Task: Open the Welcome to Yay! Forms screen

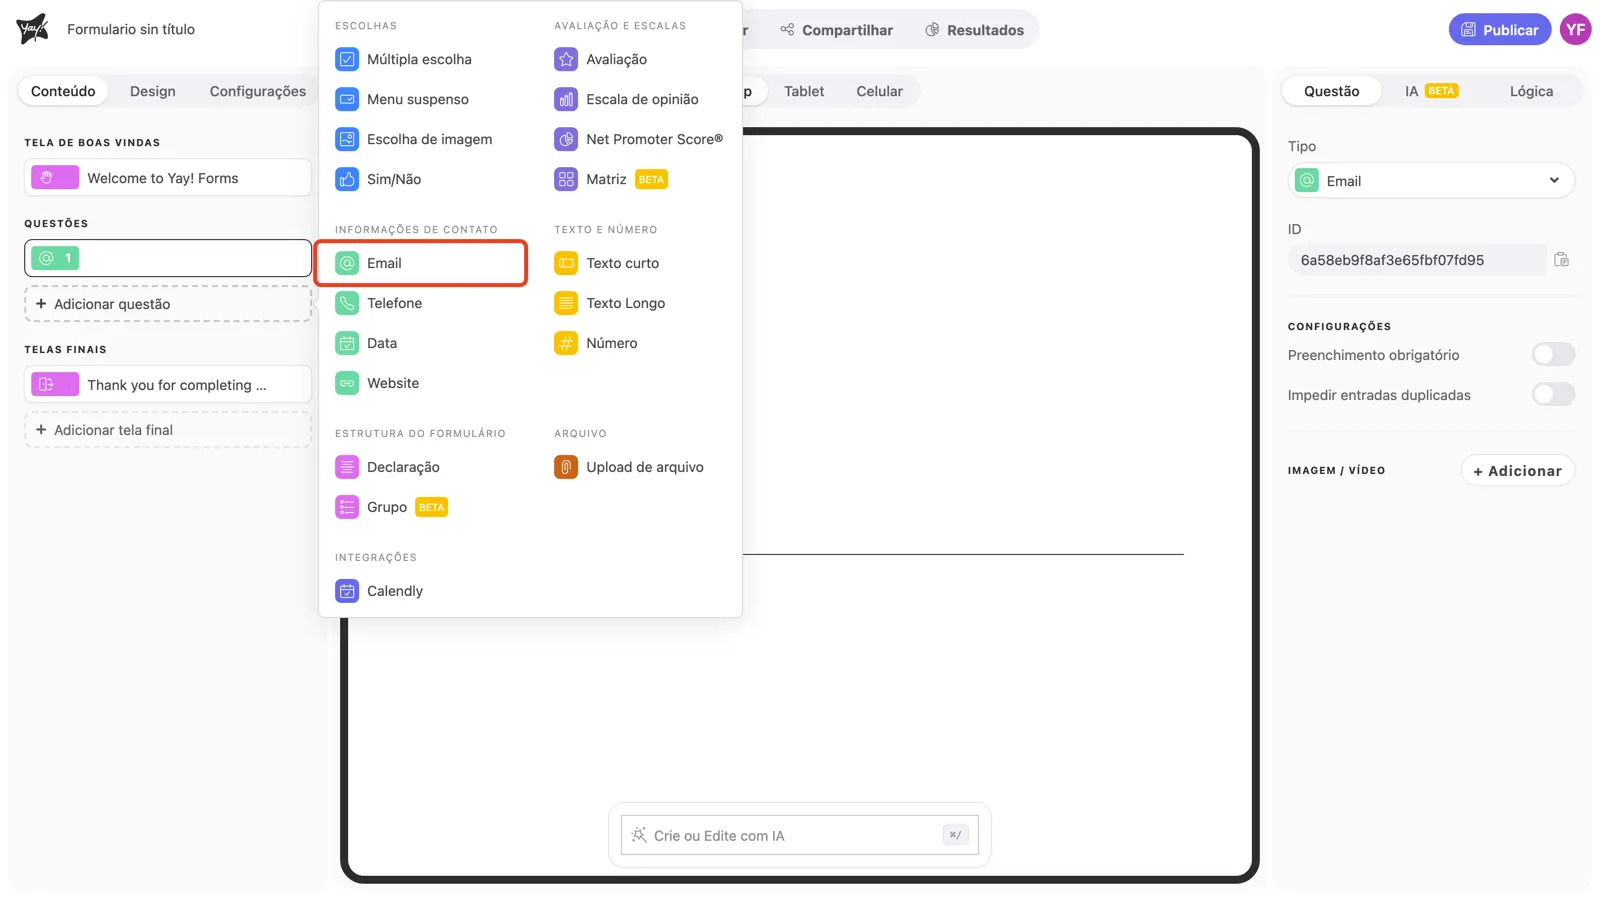Action: (168, 178)
